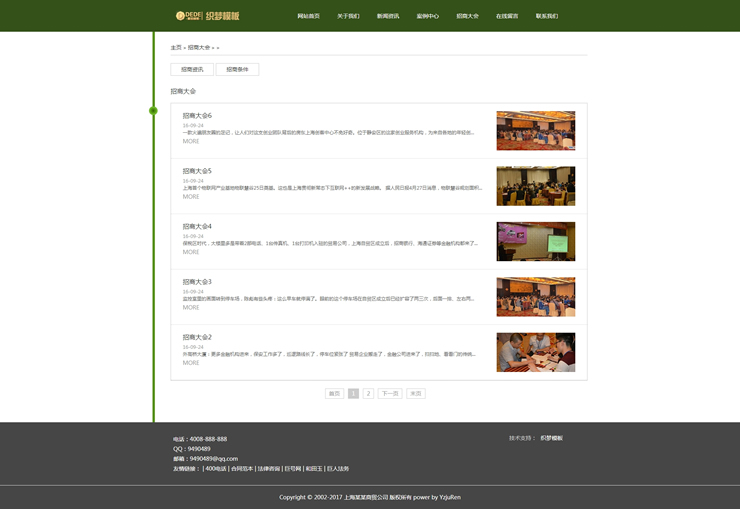Select 案例中心 from the top menu
Screen dimensions: 740x509
pyautogui.click(x=428, y=16)
